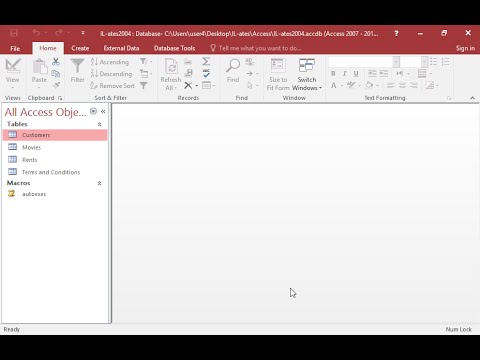Click the View button in the ribbon
Viewport: 480px width, 360px height.
point(13,74)
